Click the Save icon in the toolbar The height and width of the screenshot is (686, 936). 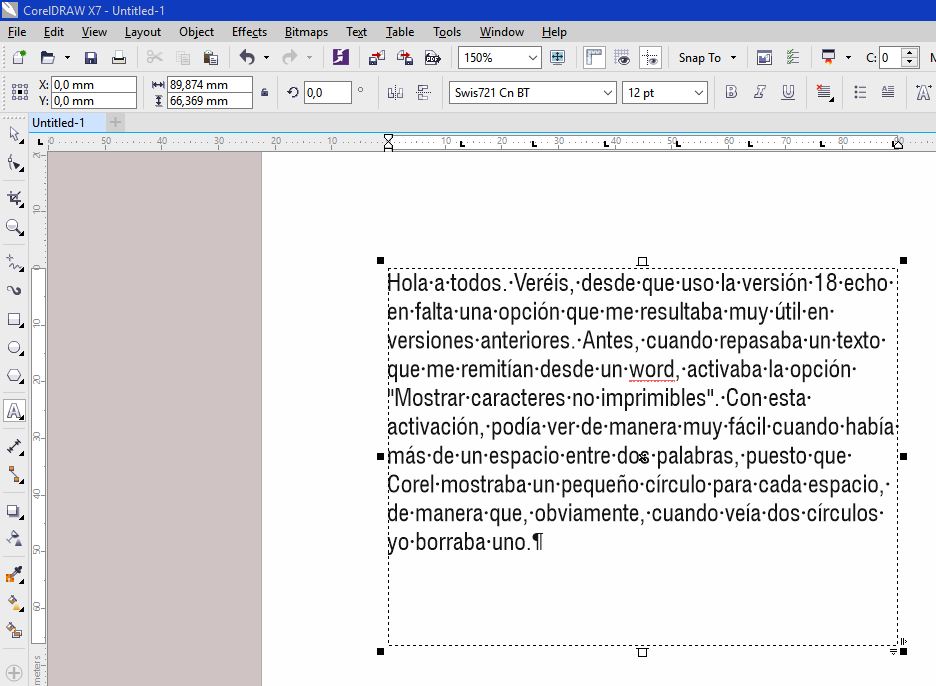pyautogui.click(x=91, y=58)
